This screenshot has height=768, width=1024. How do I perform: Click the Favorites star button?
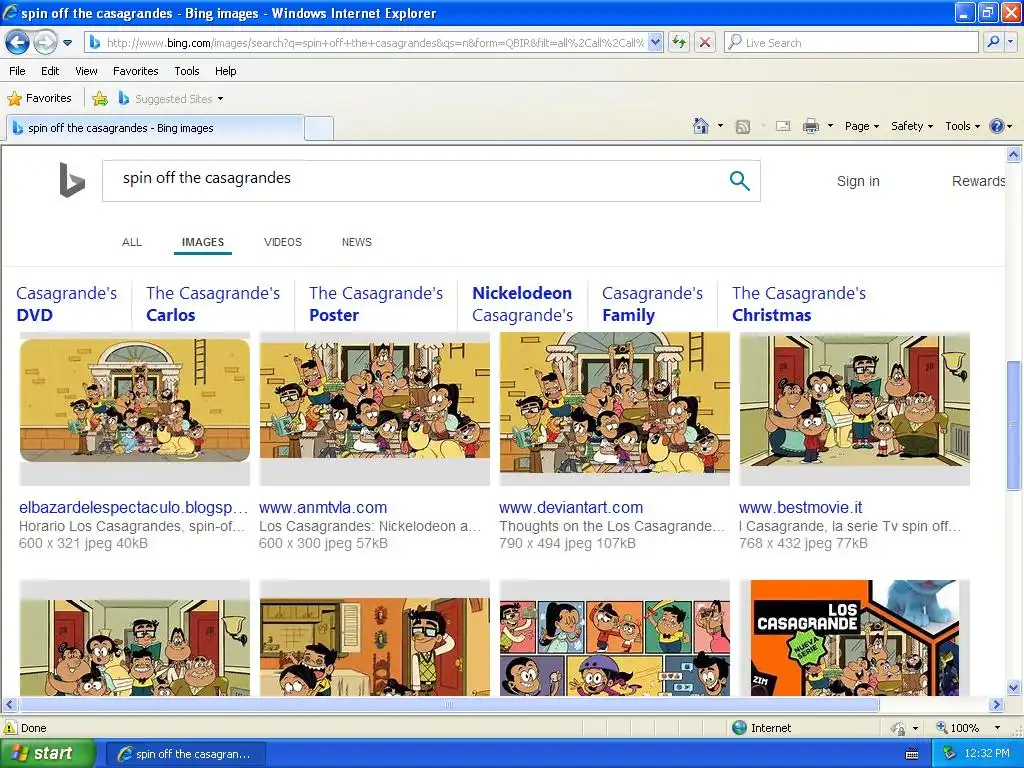point(39,98)
